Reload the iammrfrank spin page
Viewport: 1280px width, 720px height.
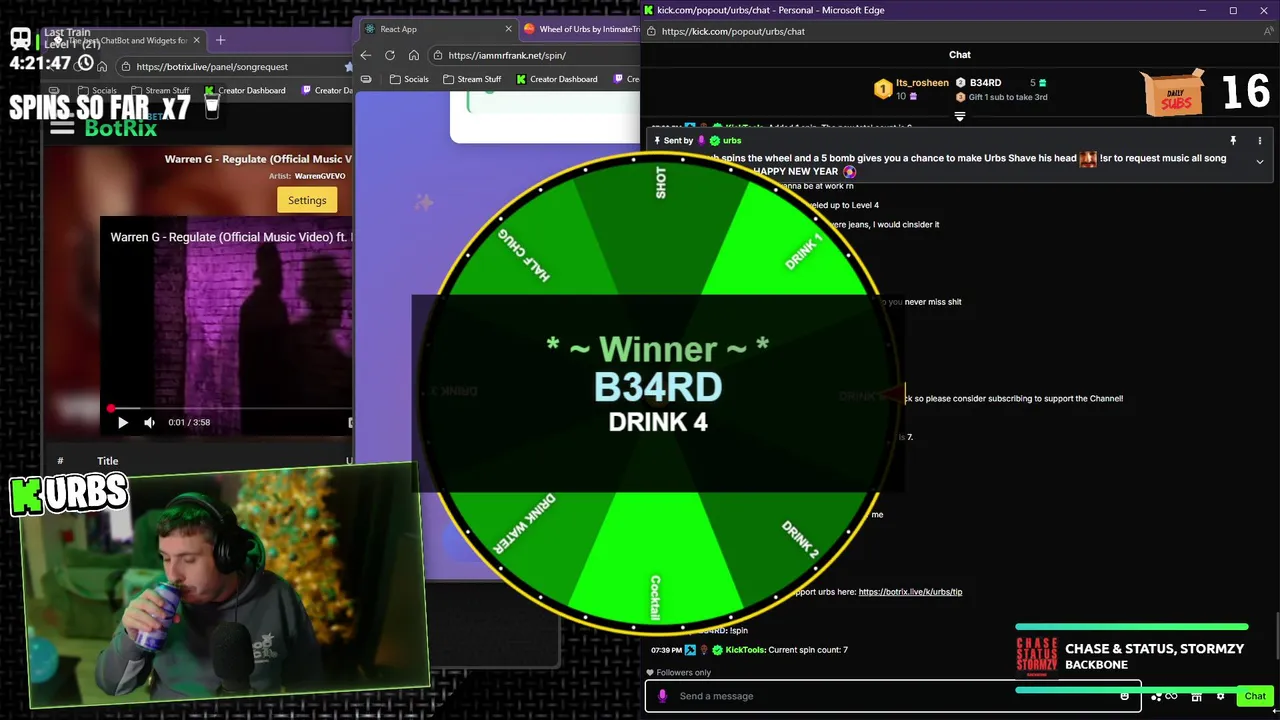(390, 55)
